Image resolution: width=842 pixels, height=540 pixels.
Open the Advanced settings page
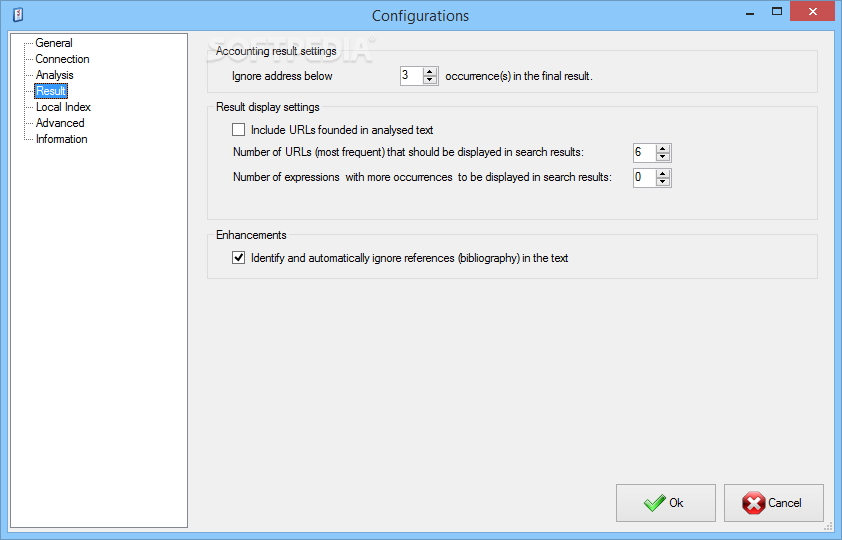(60, 123)
